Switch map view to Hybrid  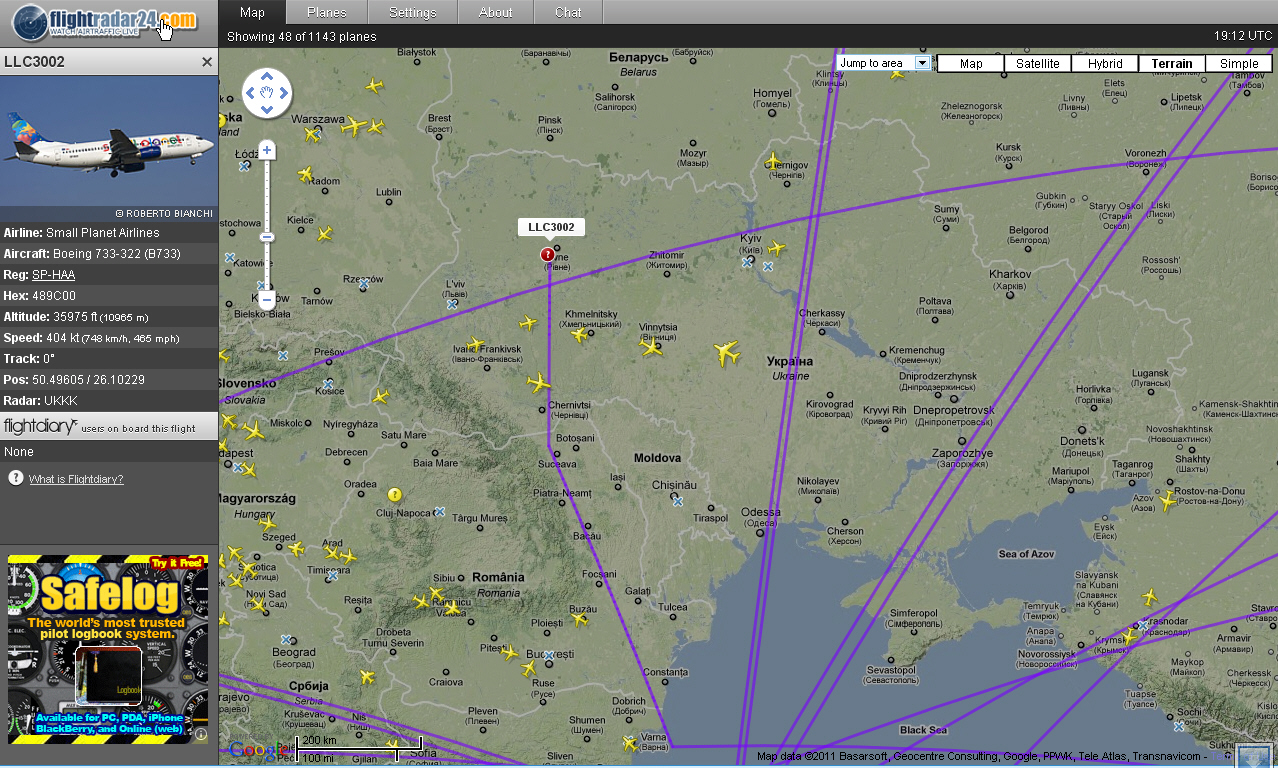1105,63
